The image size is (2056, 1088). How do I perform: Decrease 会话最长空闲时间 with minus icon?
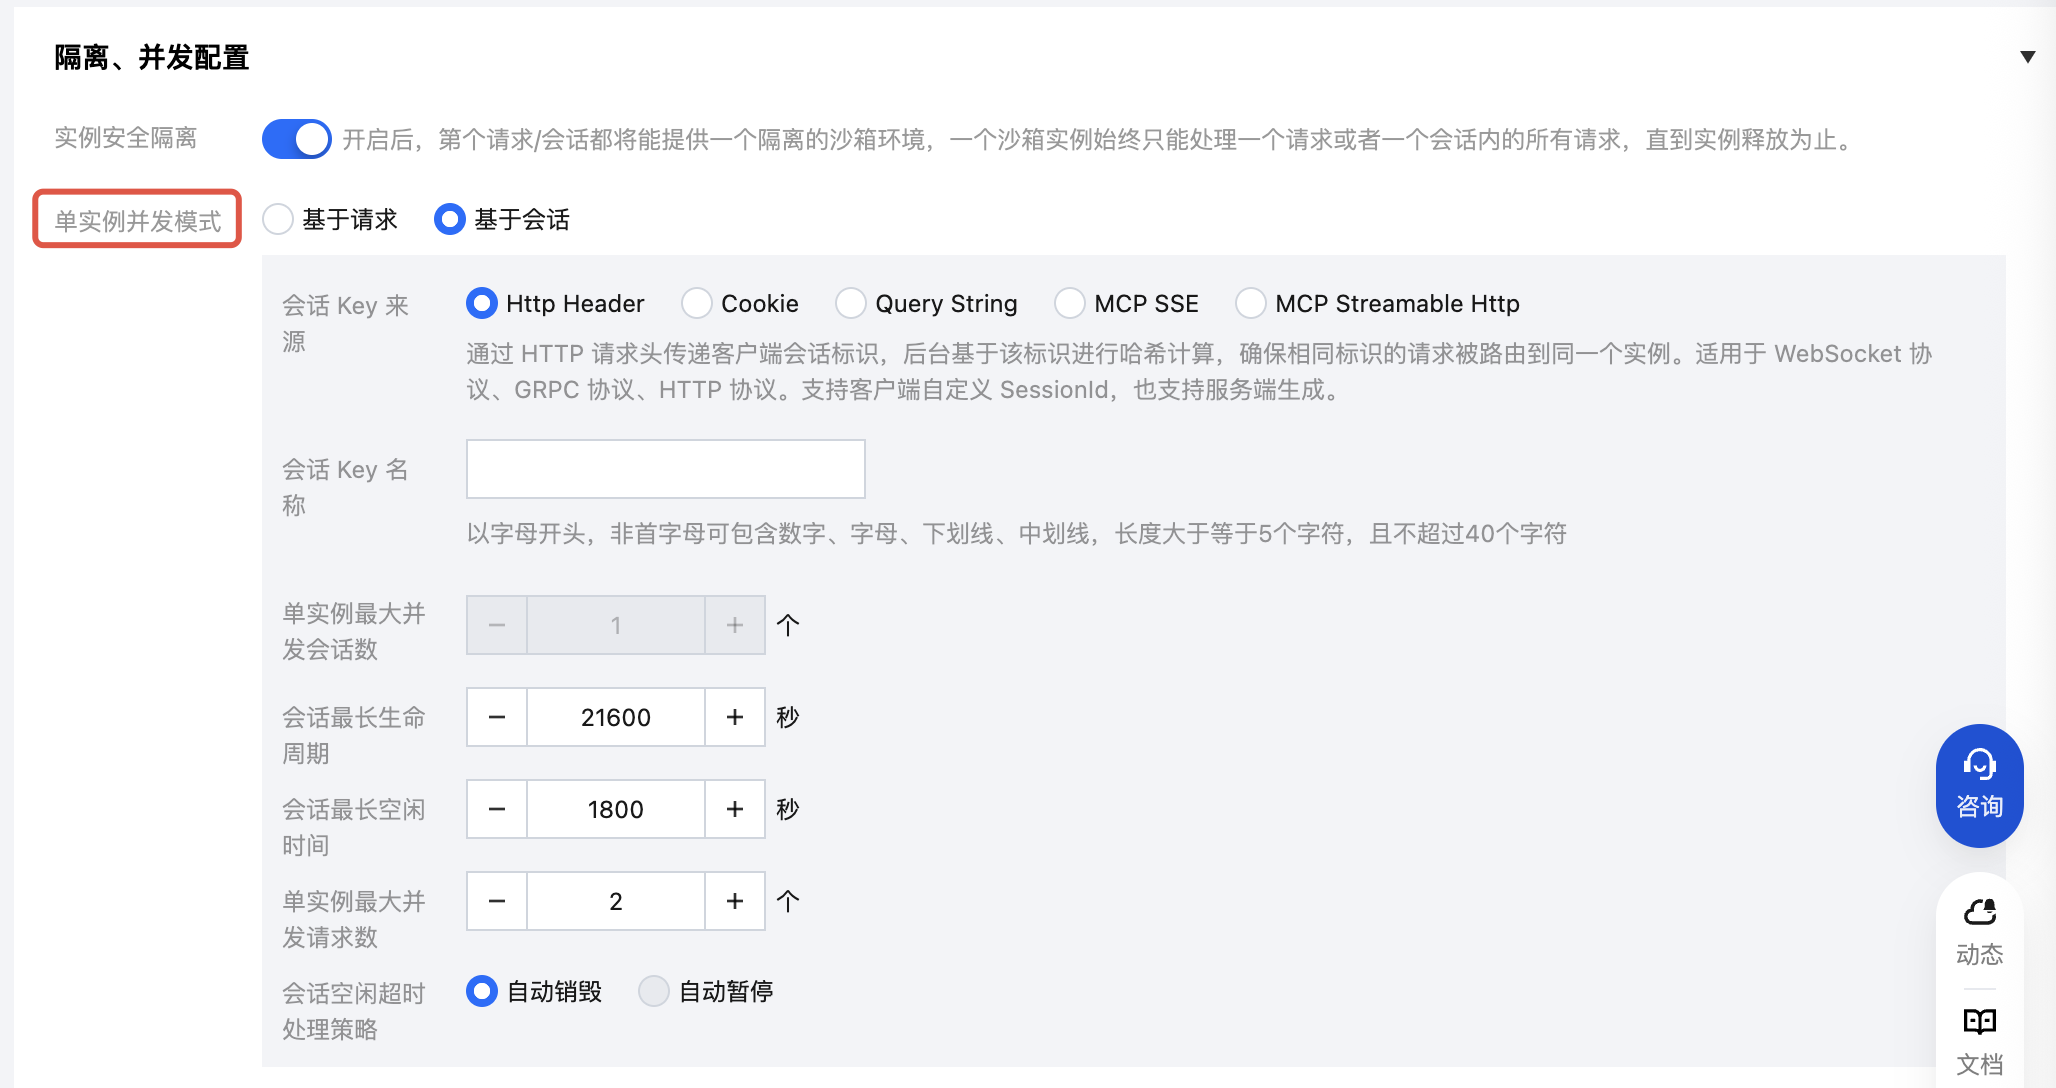click(497, 809)
